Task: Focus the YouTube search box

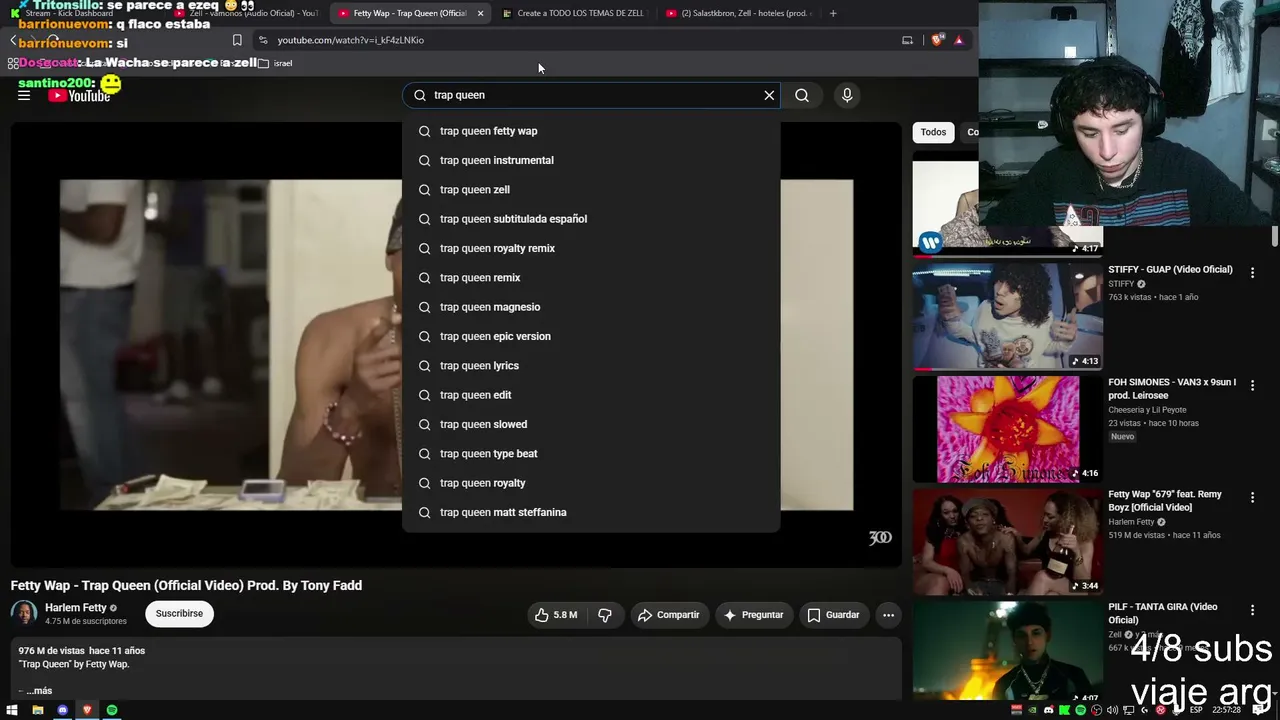Action: pyautogui.click(x=591, y=95)
